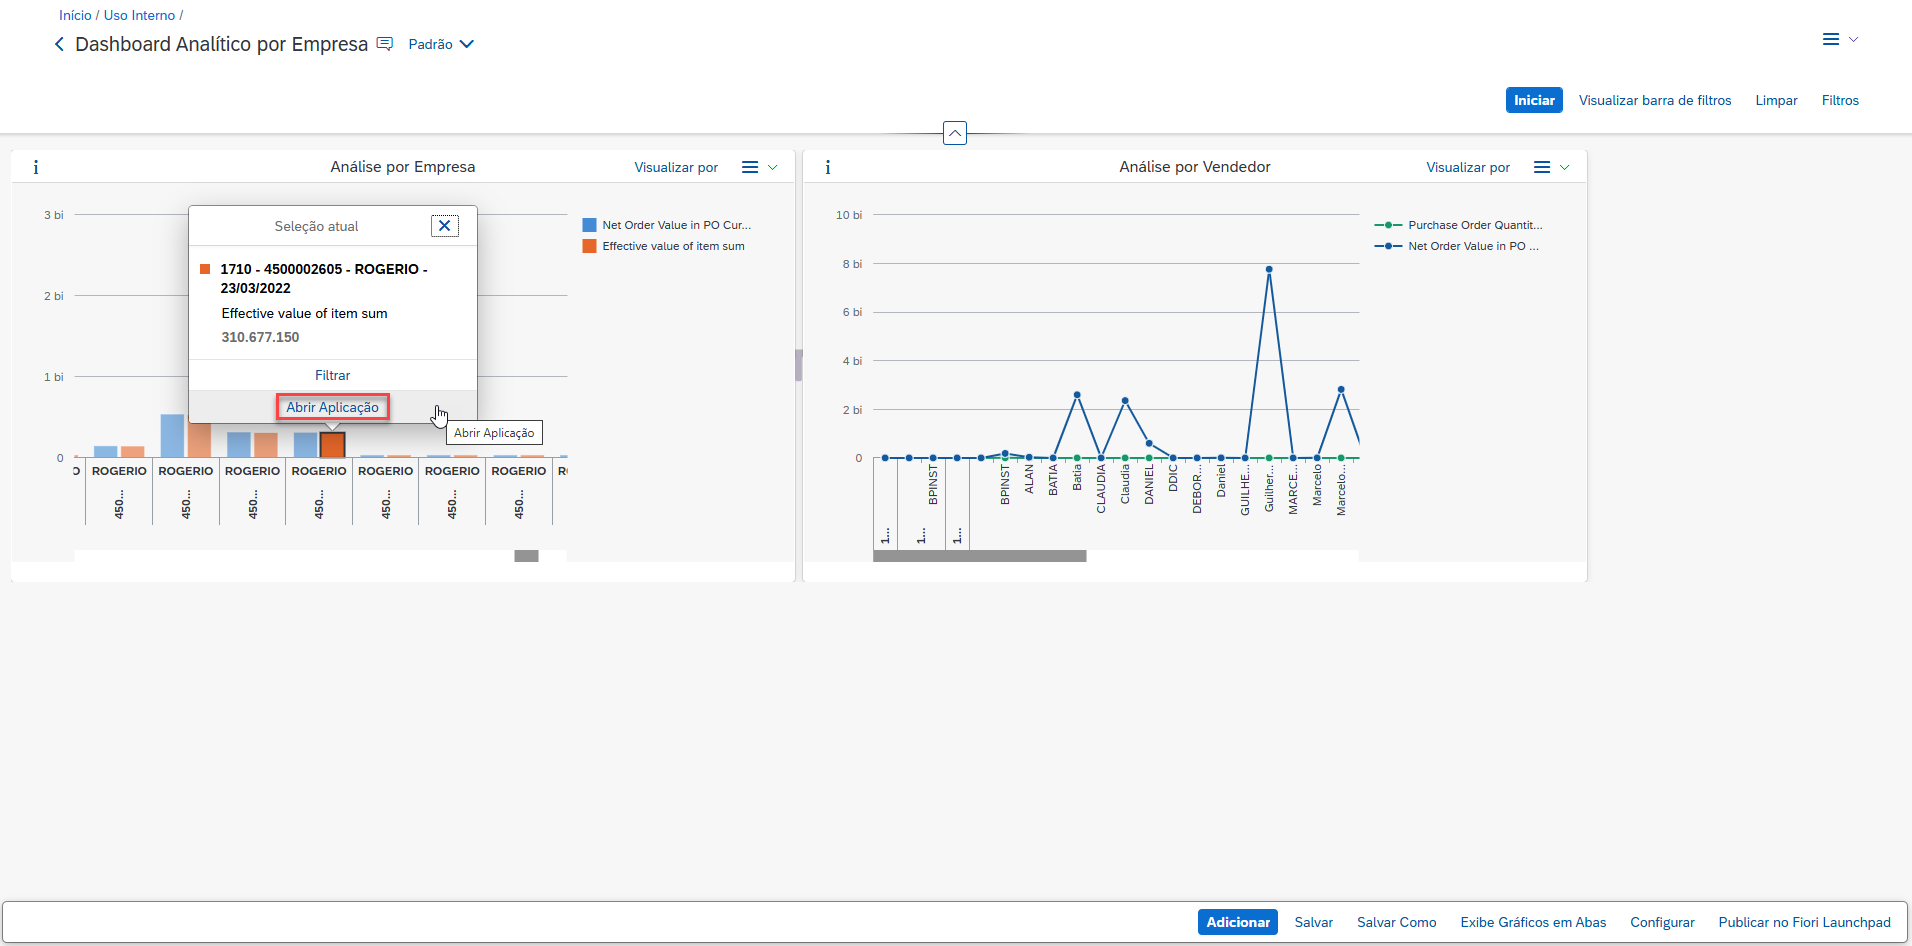Click the Uso Interno breadcrumb link
Screen dimensions: 1912x946
[x=139, y=15]
